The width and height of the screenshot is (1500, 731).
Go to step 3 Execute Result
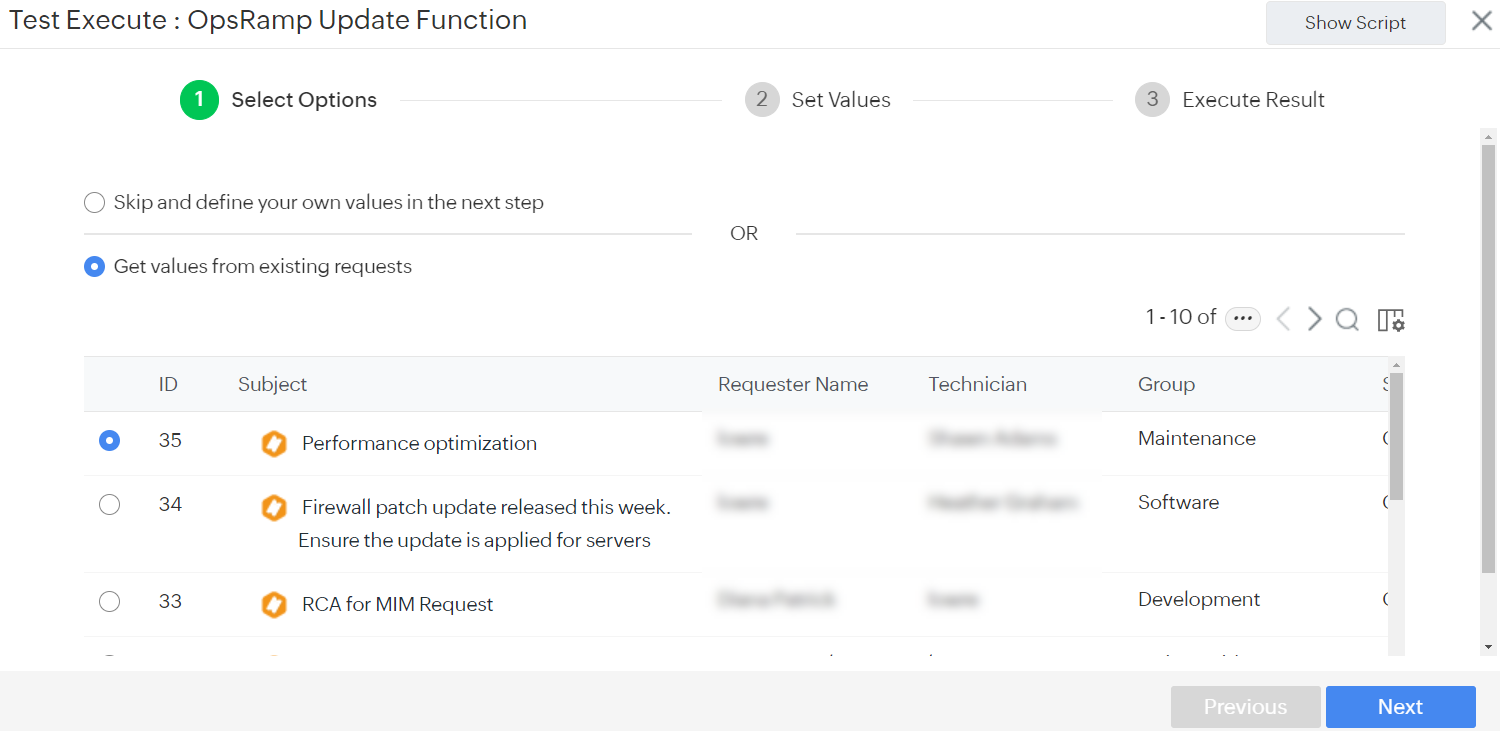[x=1230, y=100]
